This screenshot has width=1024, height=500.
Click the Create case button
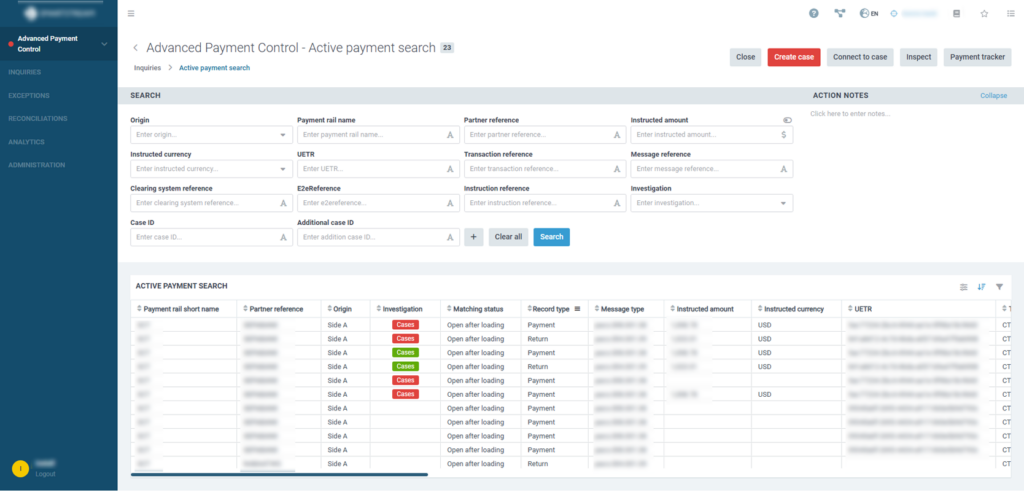793,57
